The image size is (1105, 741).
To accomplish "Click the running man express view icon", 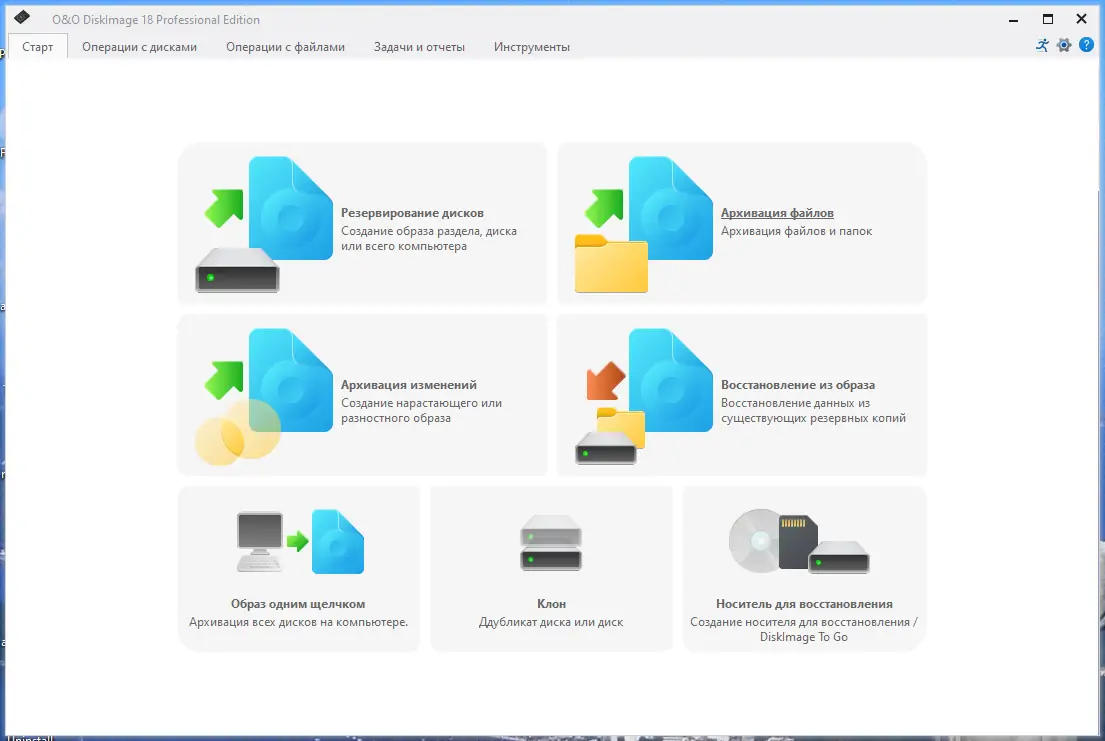I will [x=1042, y=45].
